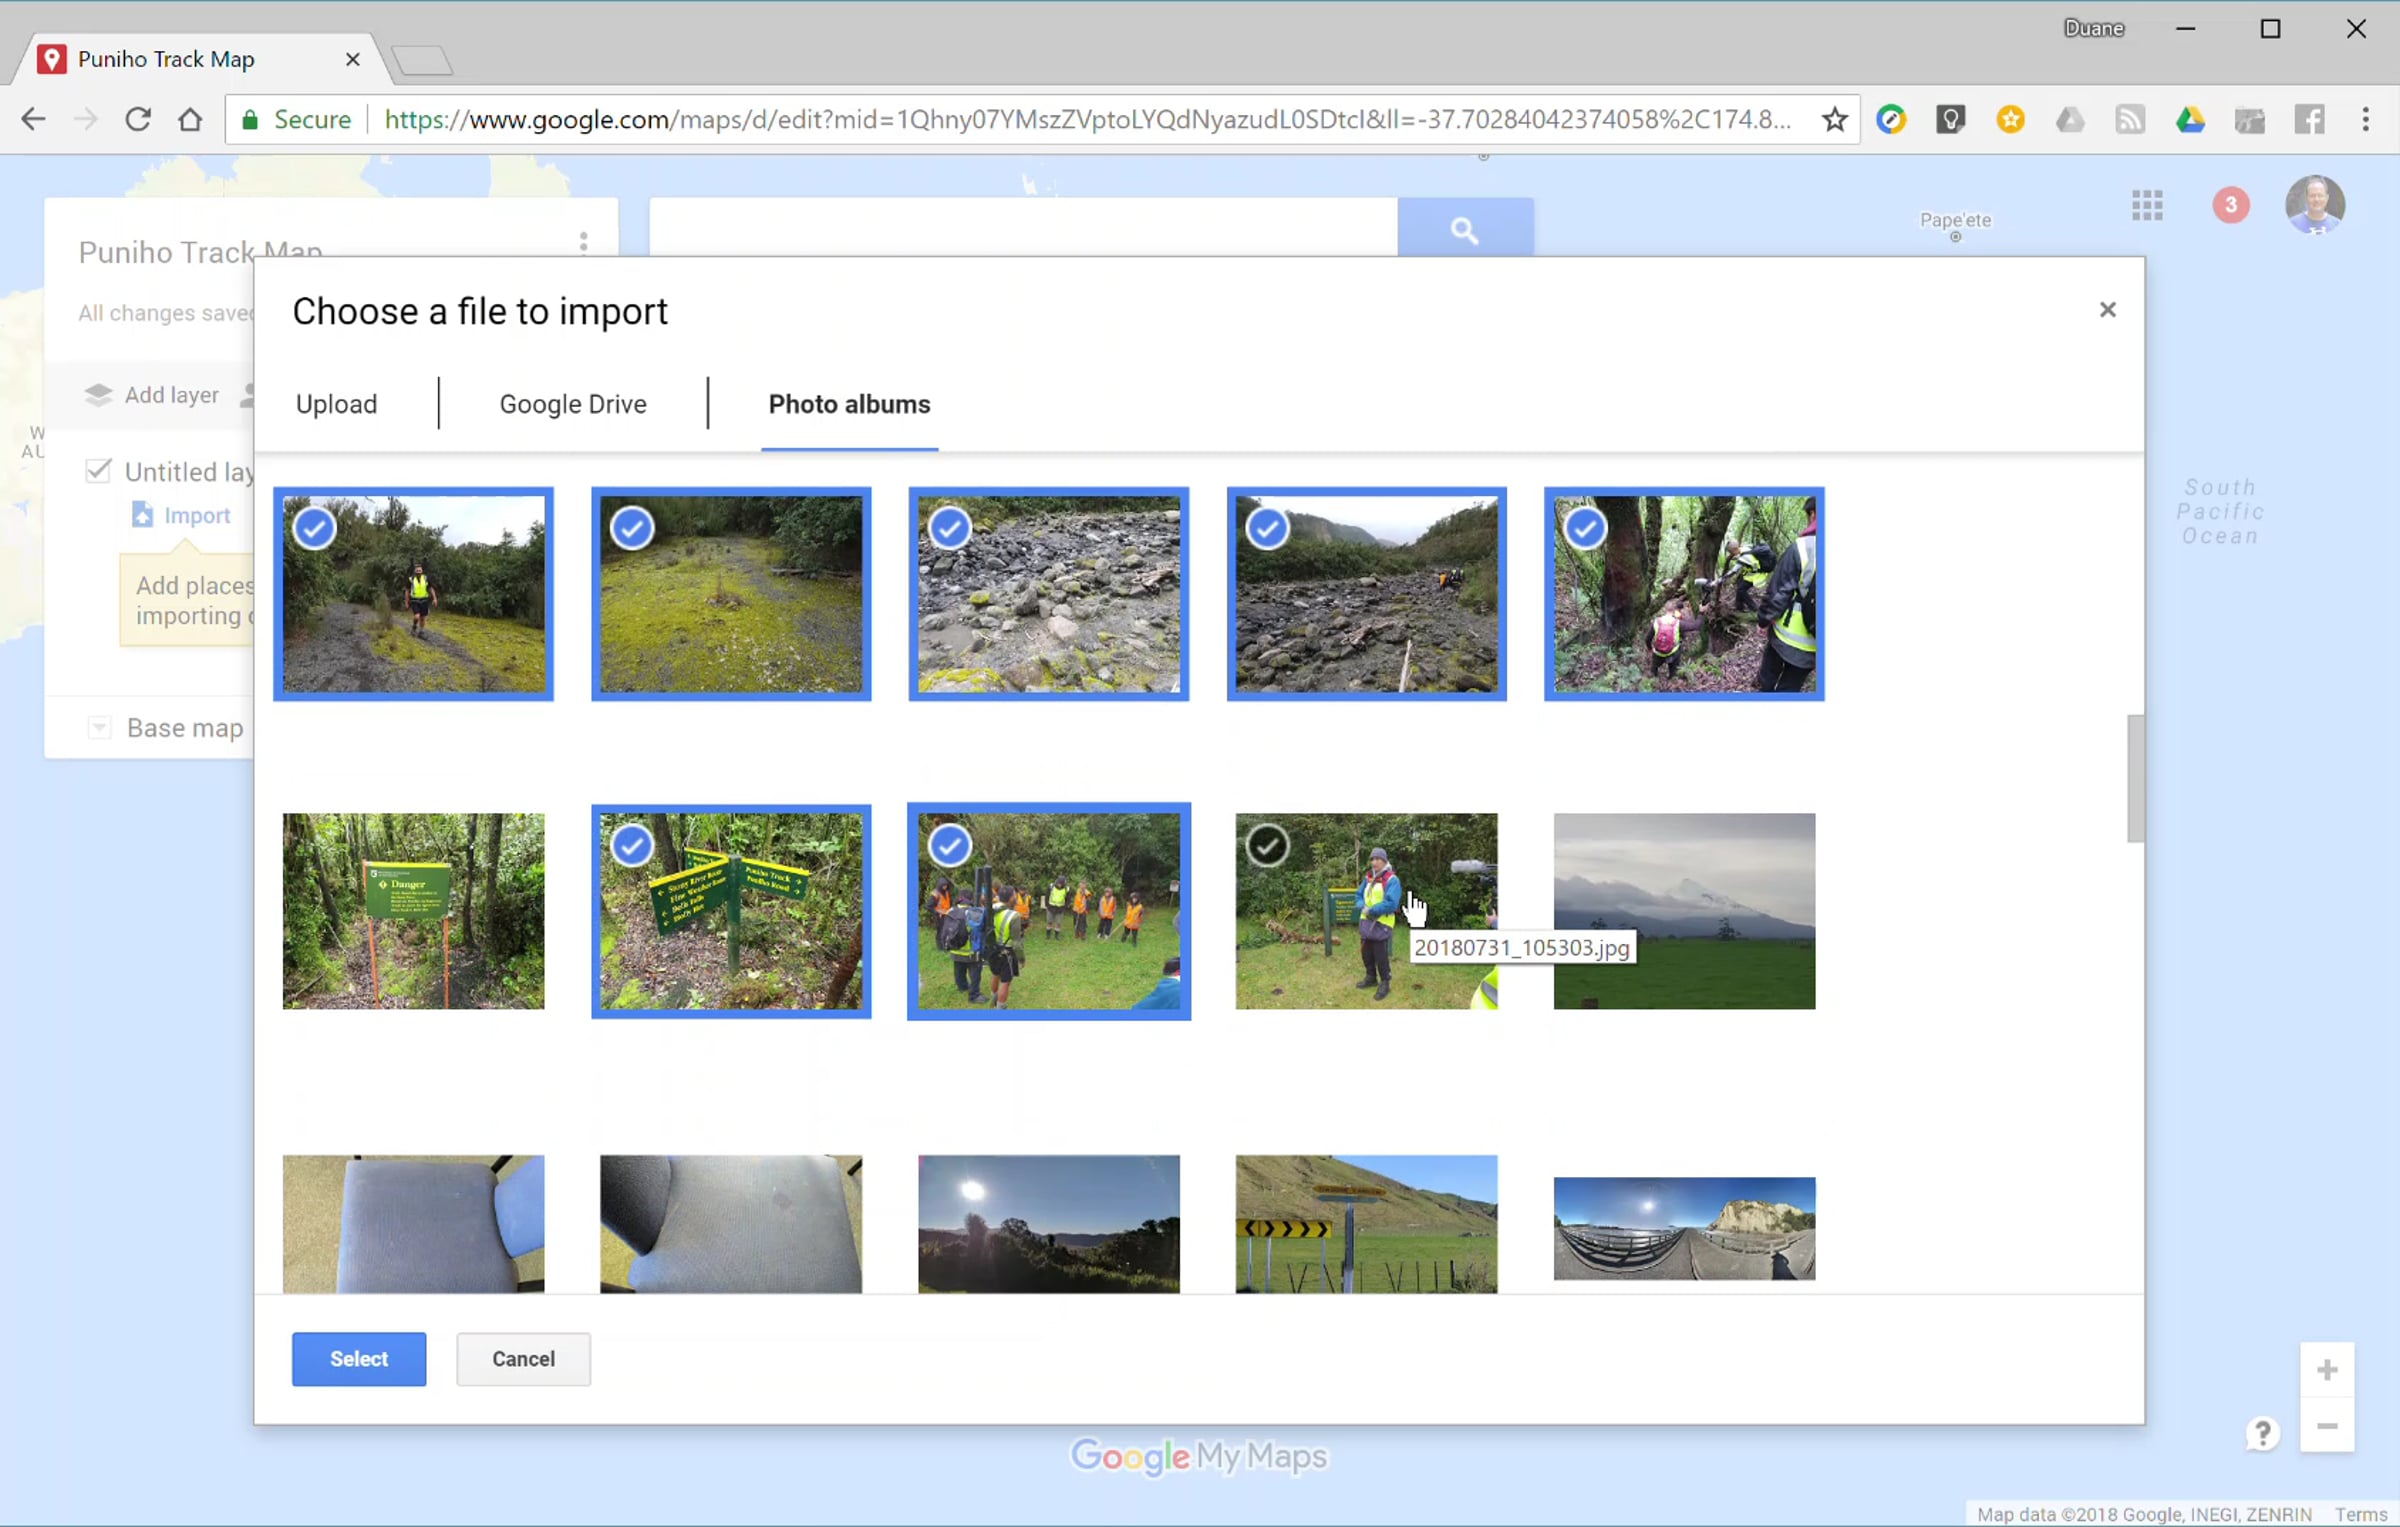Open the Google apps grid icon
2400x1527 pixels.
click(2147, 206)
